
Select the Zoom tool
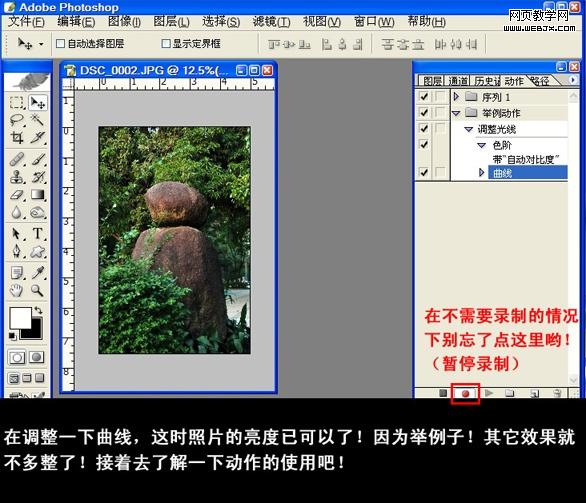point(38,290)
